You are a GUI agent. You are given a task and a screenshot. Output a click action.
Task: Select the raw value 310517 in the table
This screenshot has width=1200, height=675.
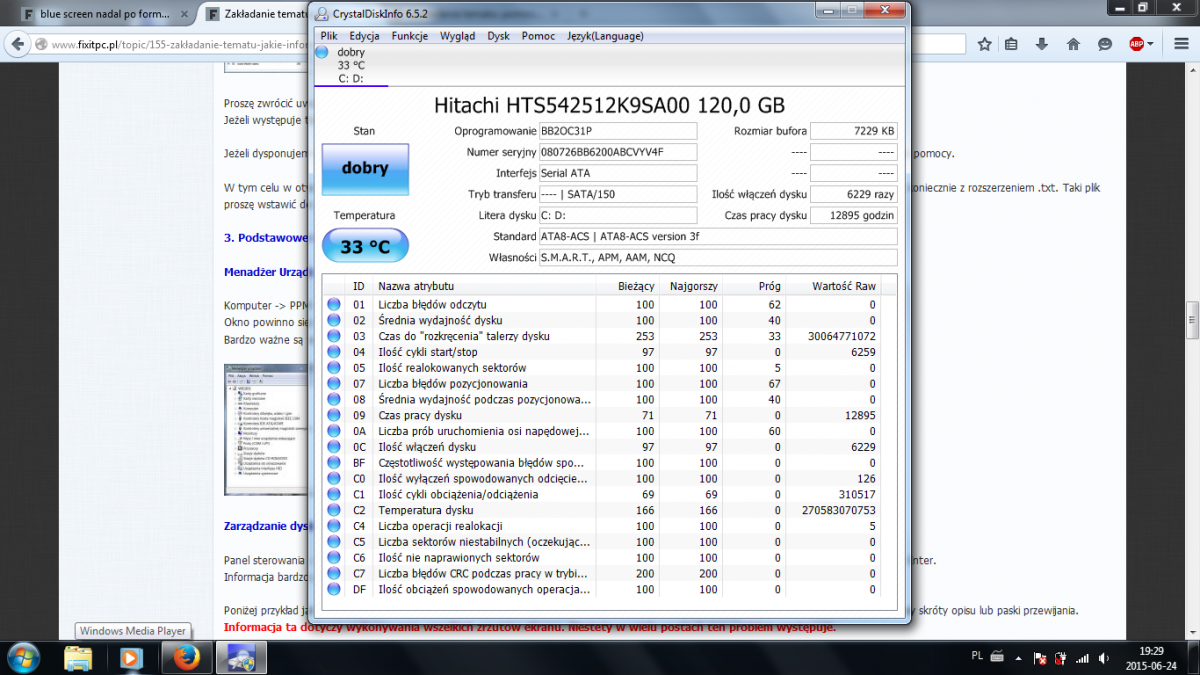856,495
